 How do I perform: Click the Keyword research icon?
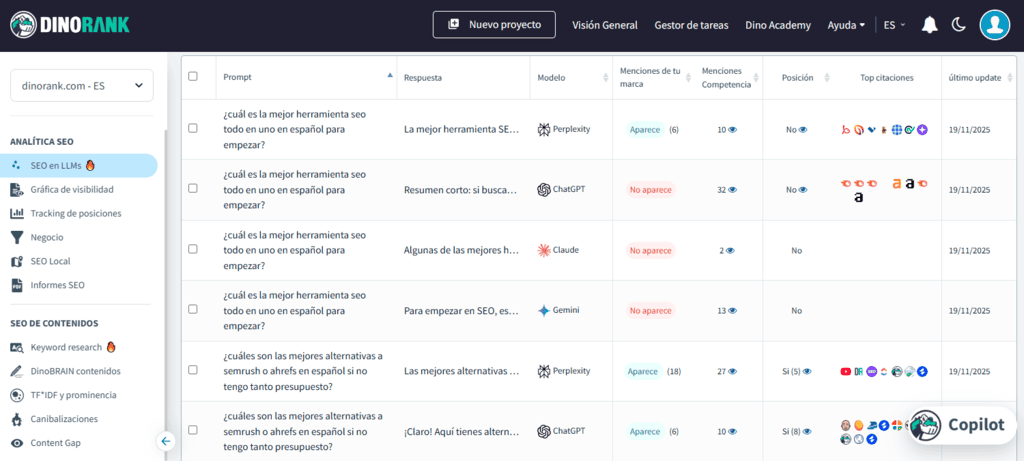[x=17, y=347]
